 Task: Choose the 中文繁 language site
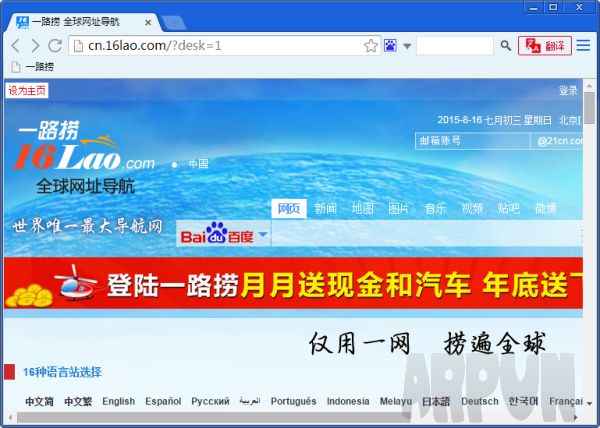78,401
